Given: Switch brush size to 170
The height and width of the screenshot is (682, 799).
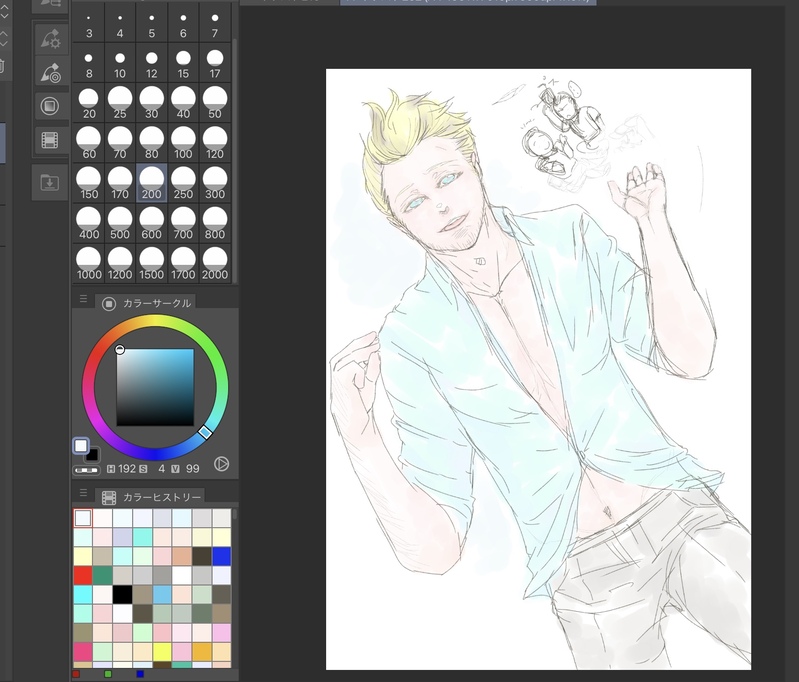Looking at the screenshot, I should point(120,183).
